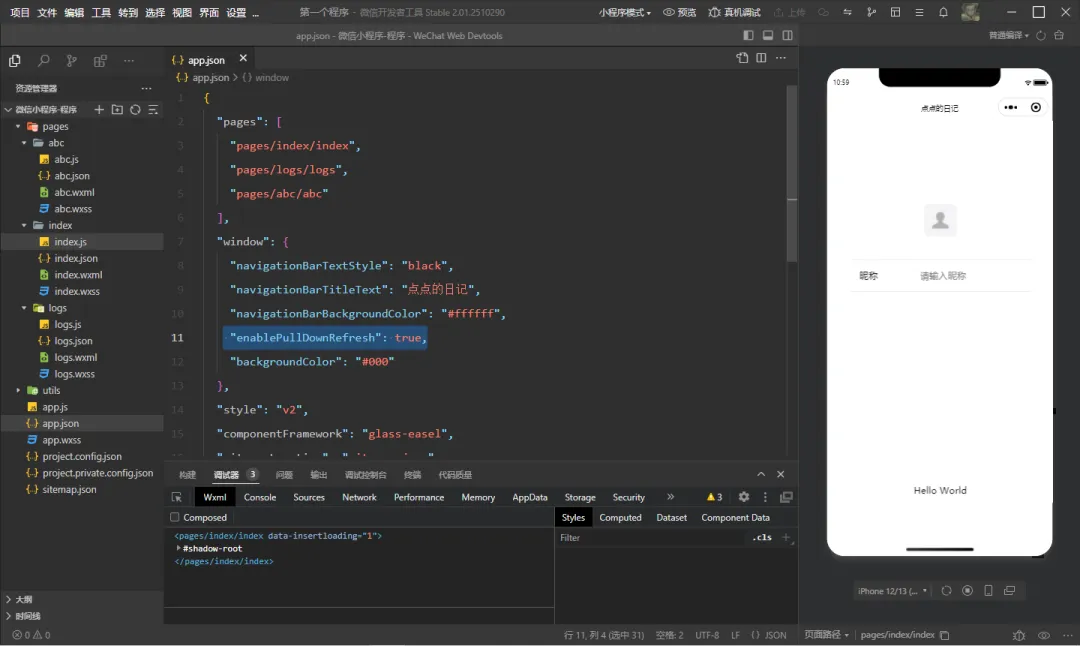The image size is (1080, 646).
Task: Click split editor icon in editor toolbar
Action: click(x=761, y=58)
